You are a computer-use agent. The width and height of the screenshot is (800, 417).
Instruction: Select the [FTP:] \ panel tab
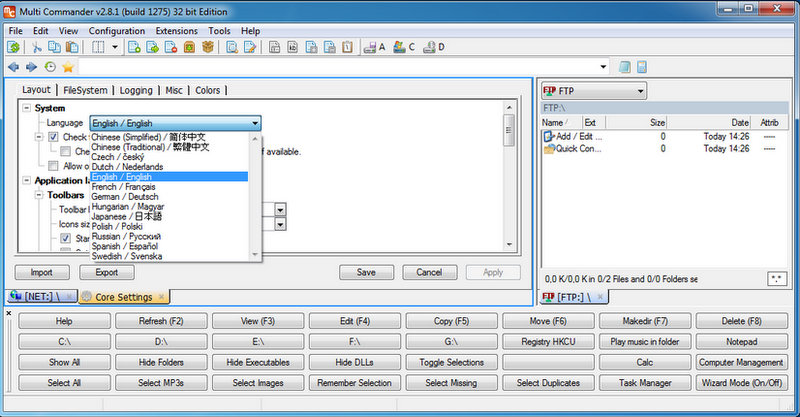574,297
